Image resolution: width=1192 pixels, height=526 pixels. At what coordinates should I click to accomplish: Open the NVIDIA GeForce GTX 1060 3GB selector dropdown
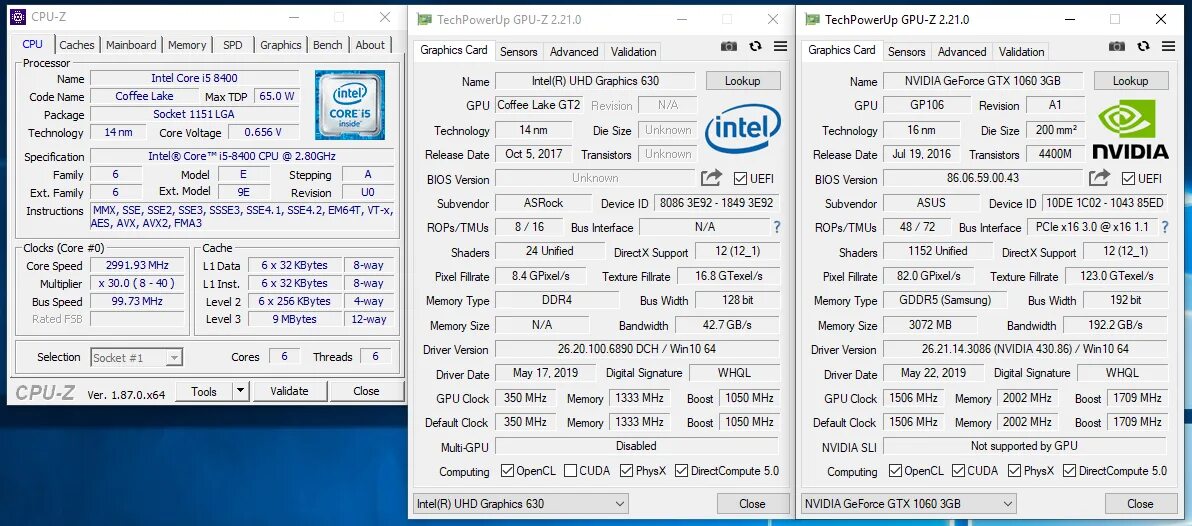point(909,503)
